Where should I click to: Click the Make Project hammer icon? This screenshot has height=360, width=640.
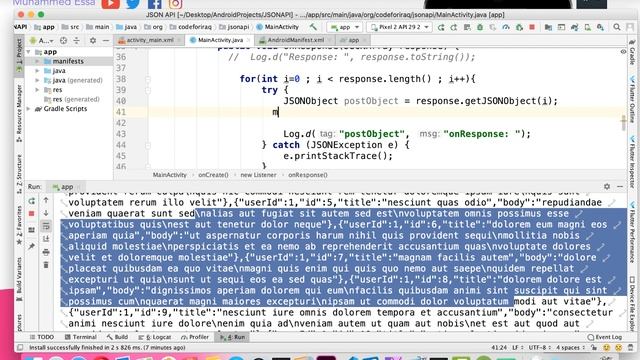click(313, 27)
